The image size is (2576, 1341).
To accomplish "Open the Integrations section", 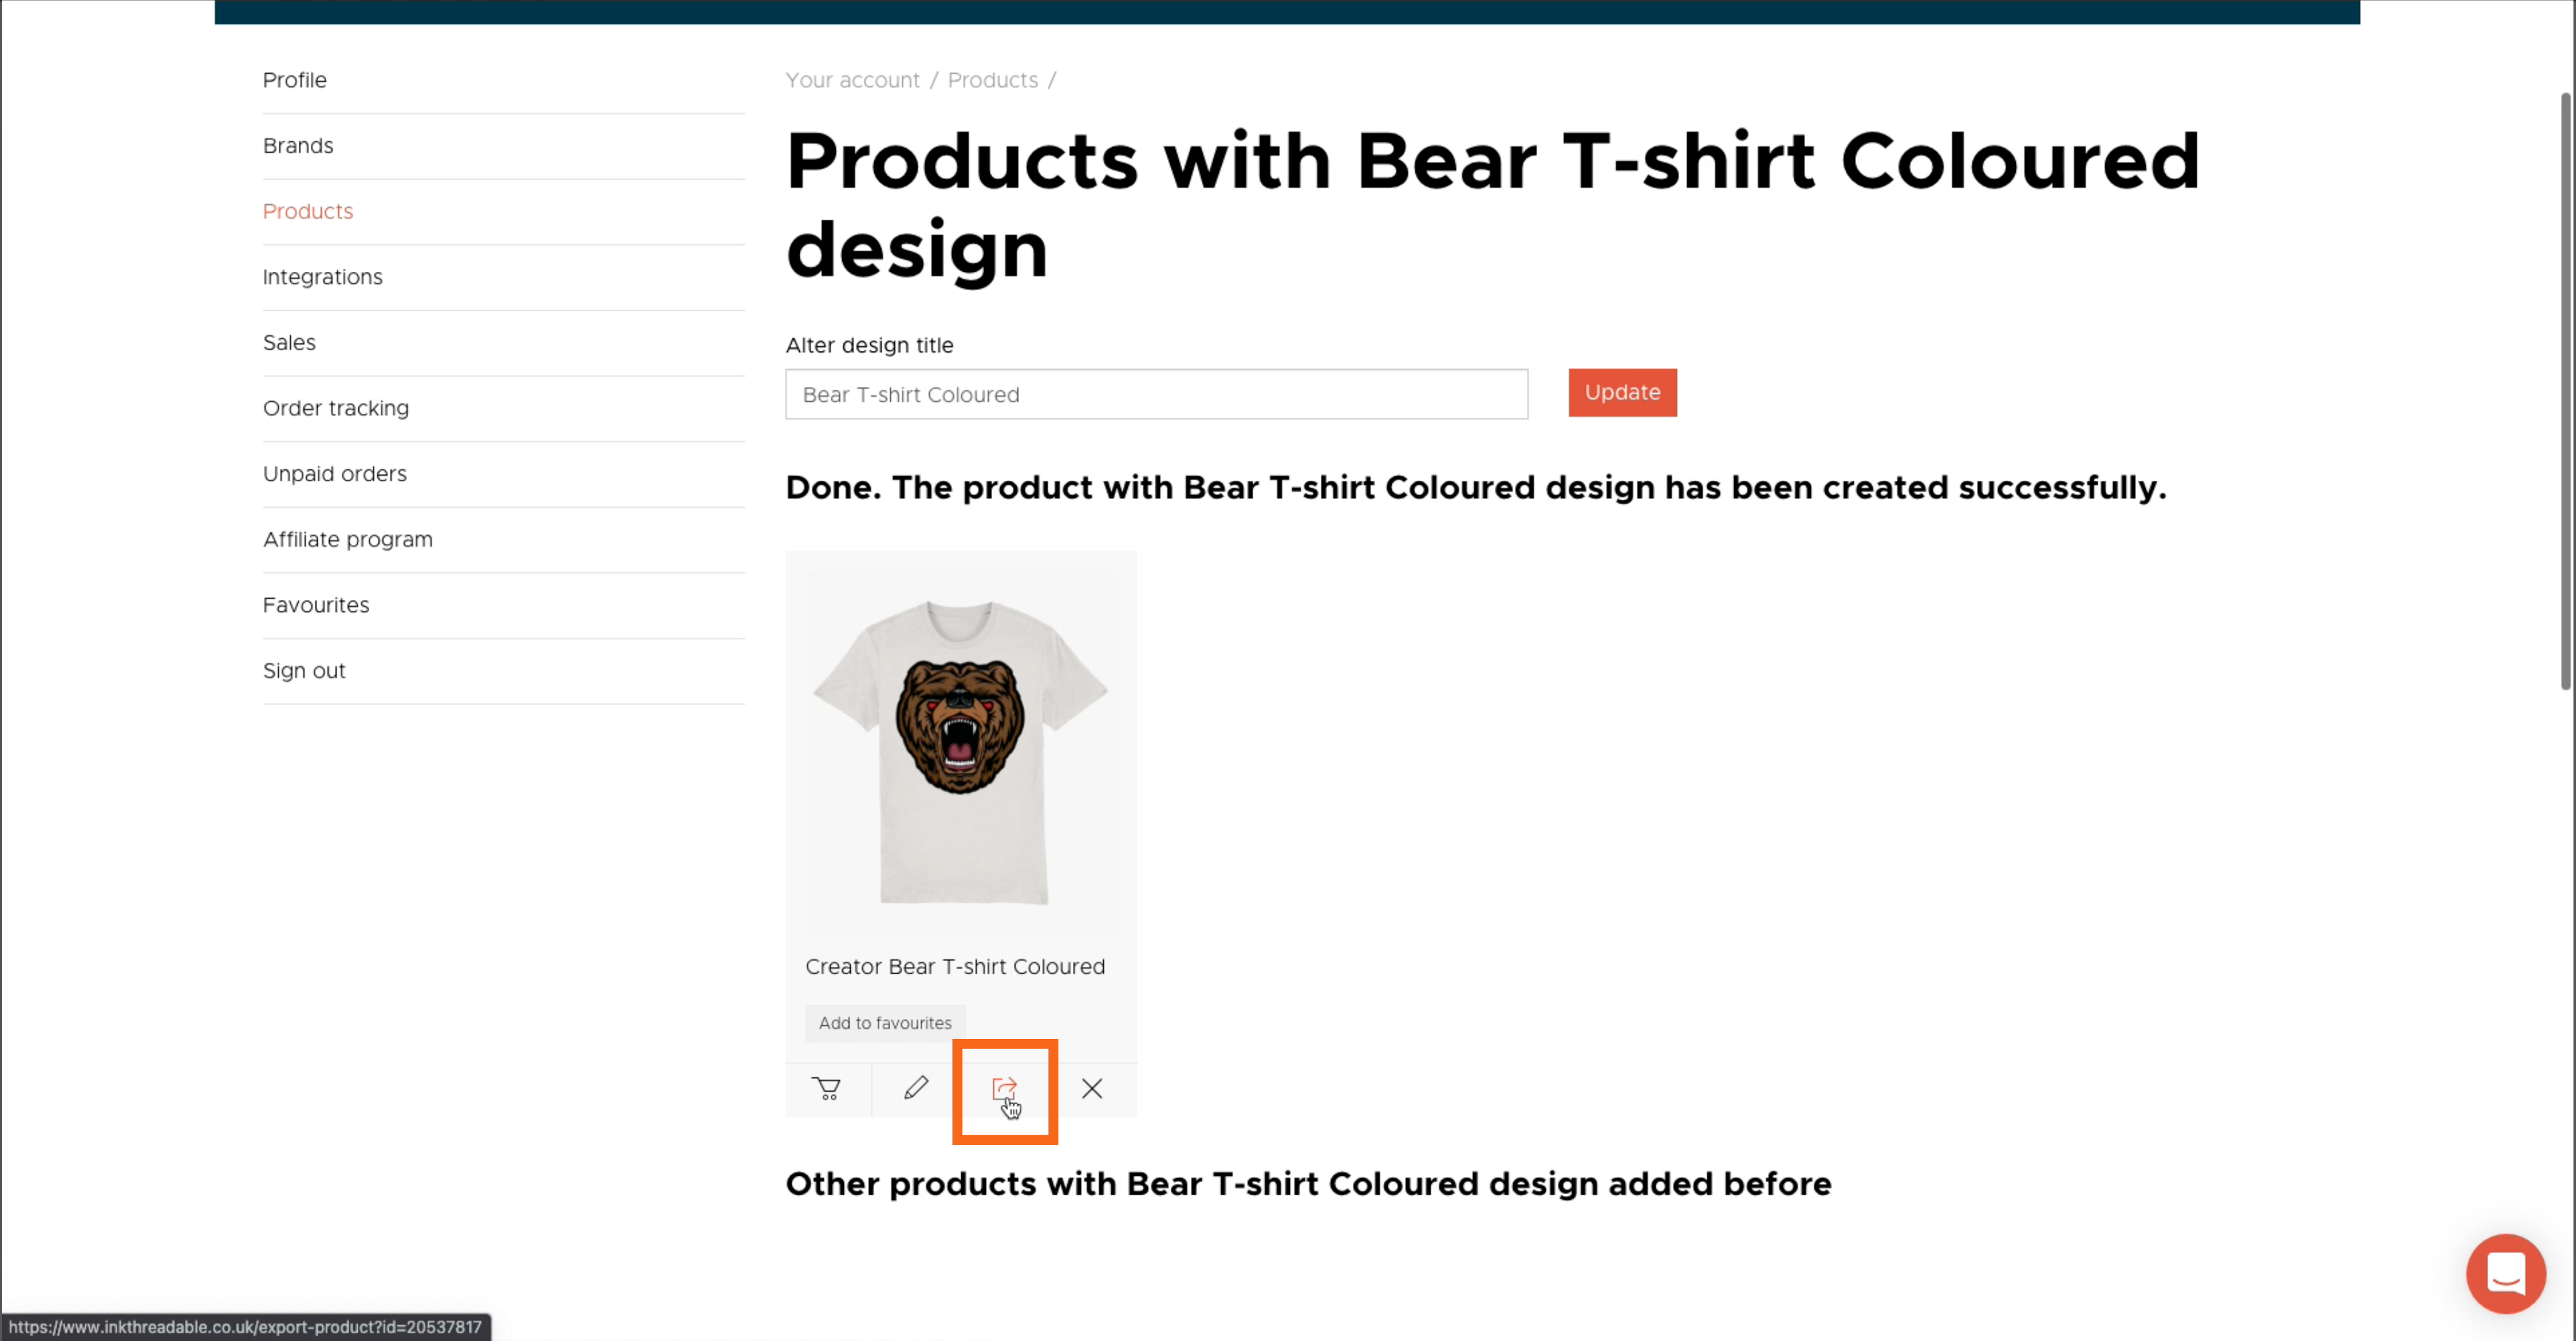I will (322, 277).
